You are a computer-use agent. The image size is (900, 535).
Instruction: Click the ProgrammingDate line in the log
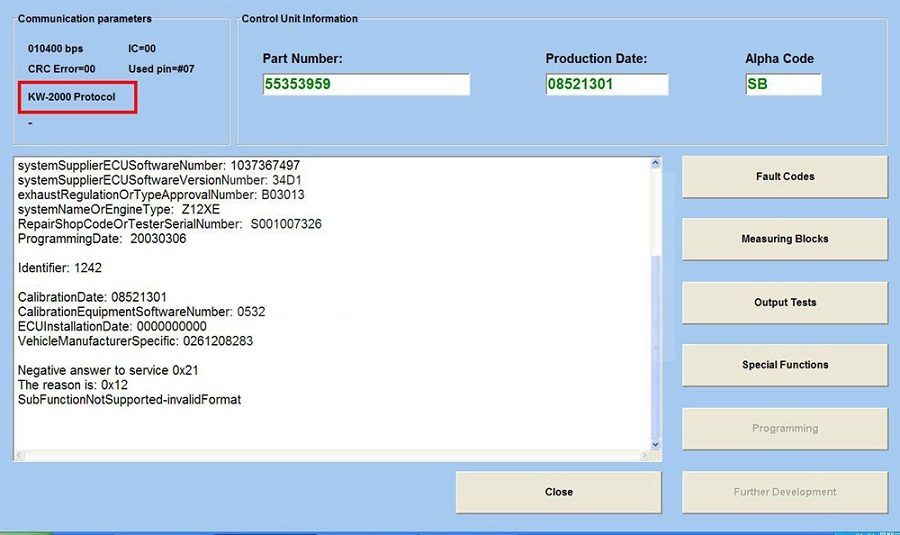coord(102,239)
